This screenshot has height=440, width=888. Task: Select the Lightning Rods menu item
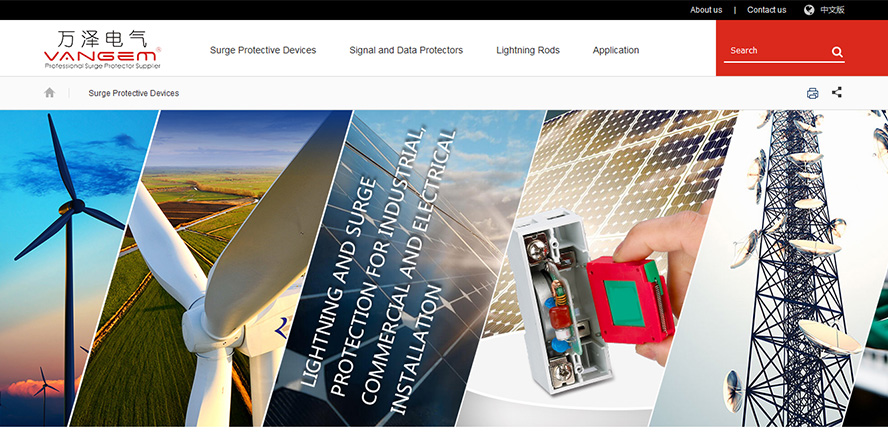(528, 50)
